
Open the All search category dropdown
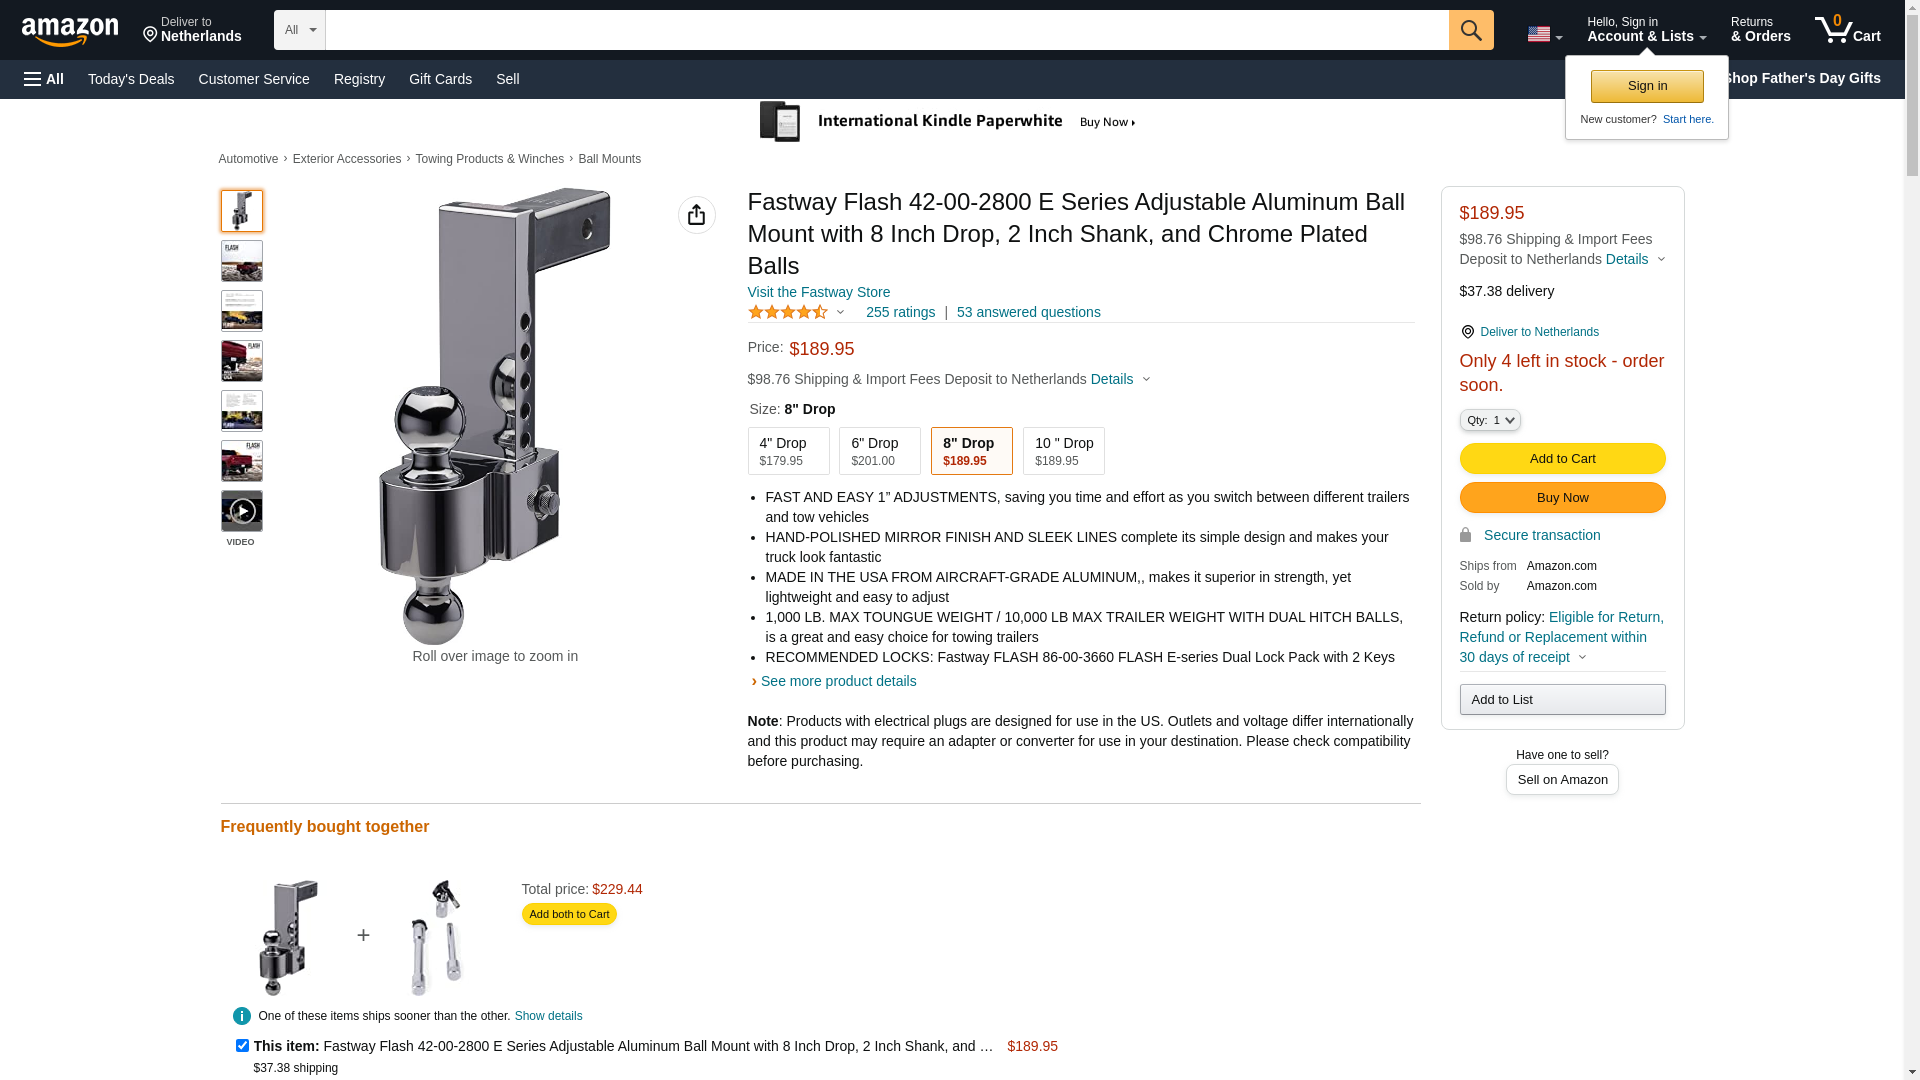[300, 30]
